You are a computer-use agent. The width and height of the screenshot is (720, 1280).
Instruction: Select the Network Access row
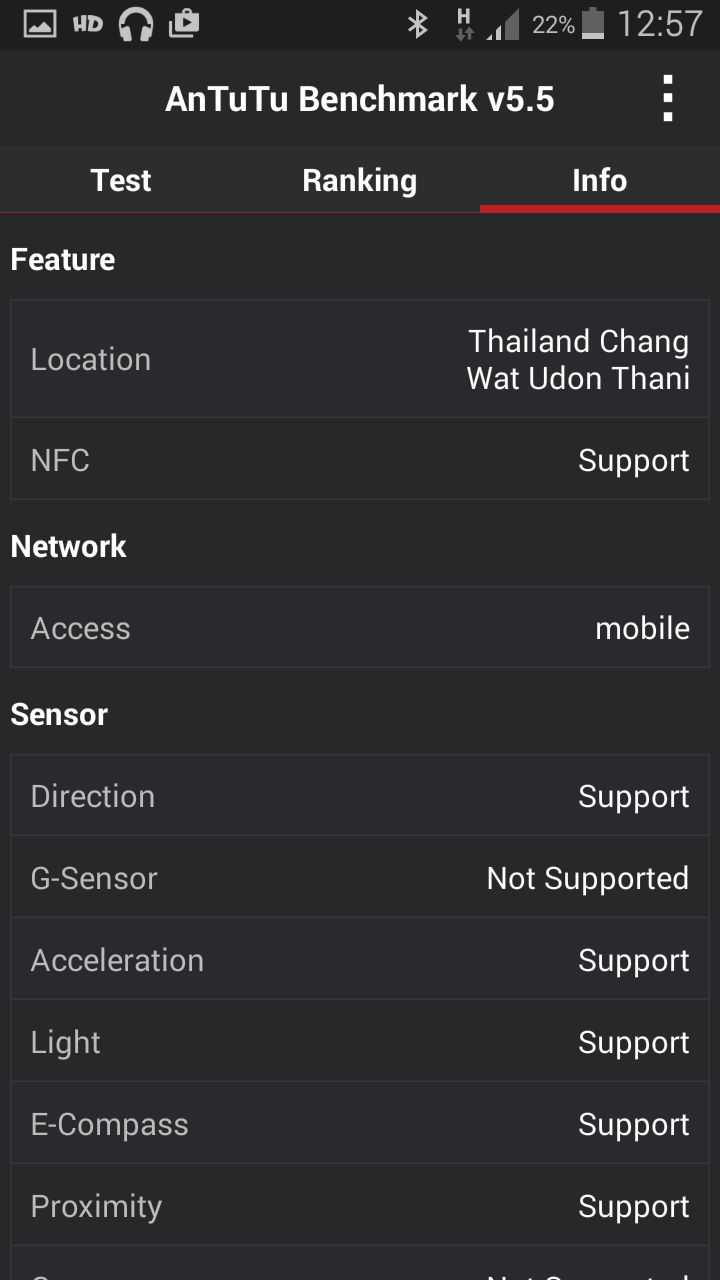[x=360, y=628]
